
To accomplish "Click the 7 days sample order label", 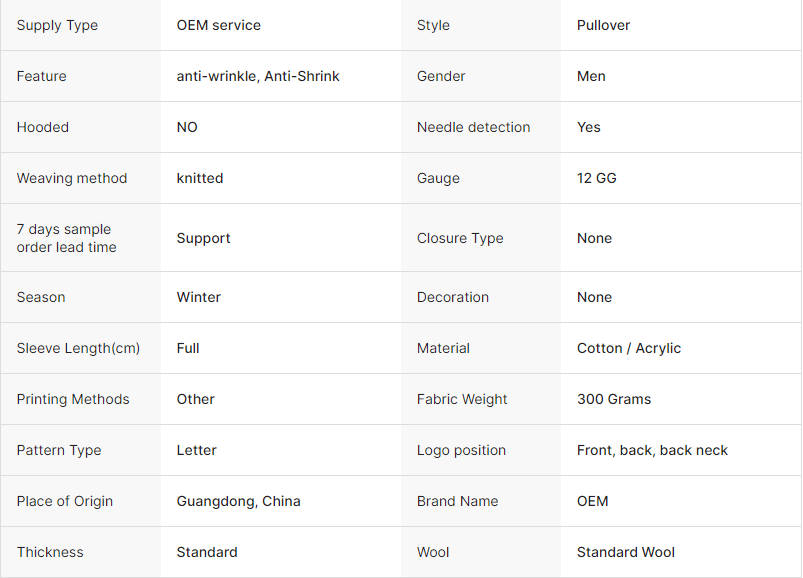I will [66, 238].
